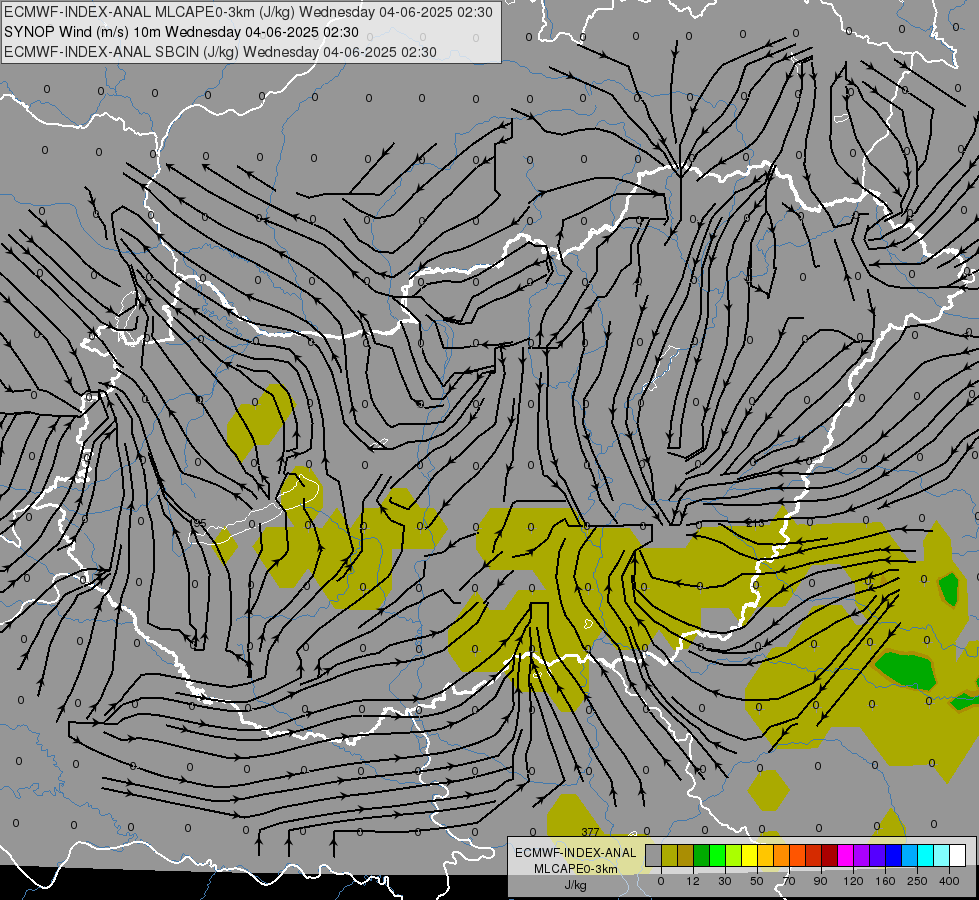Click the J/kg unit label in the legend
979x900 pixels.
pyautogui.click(x=576, y=885)
